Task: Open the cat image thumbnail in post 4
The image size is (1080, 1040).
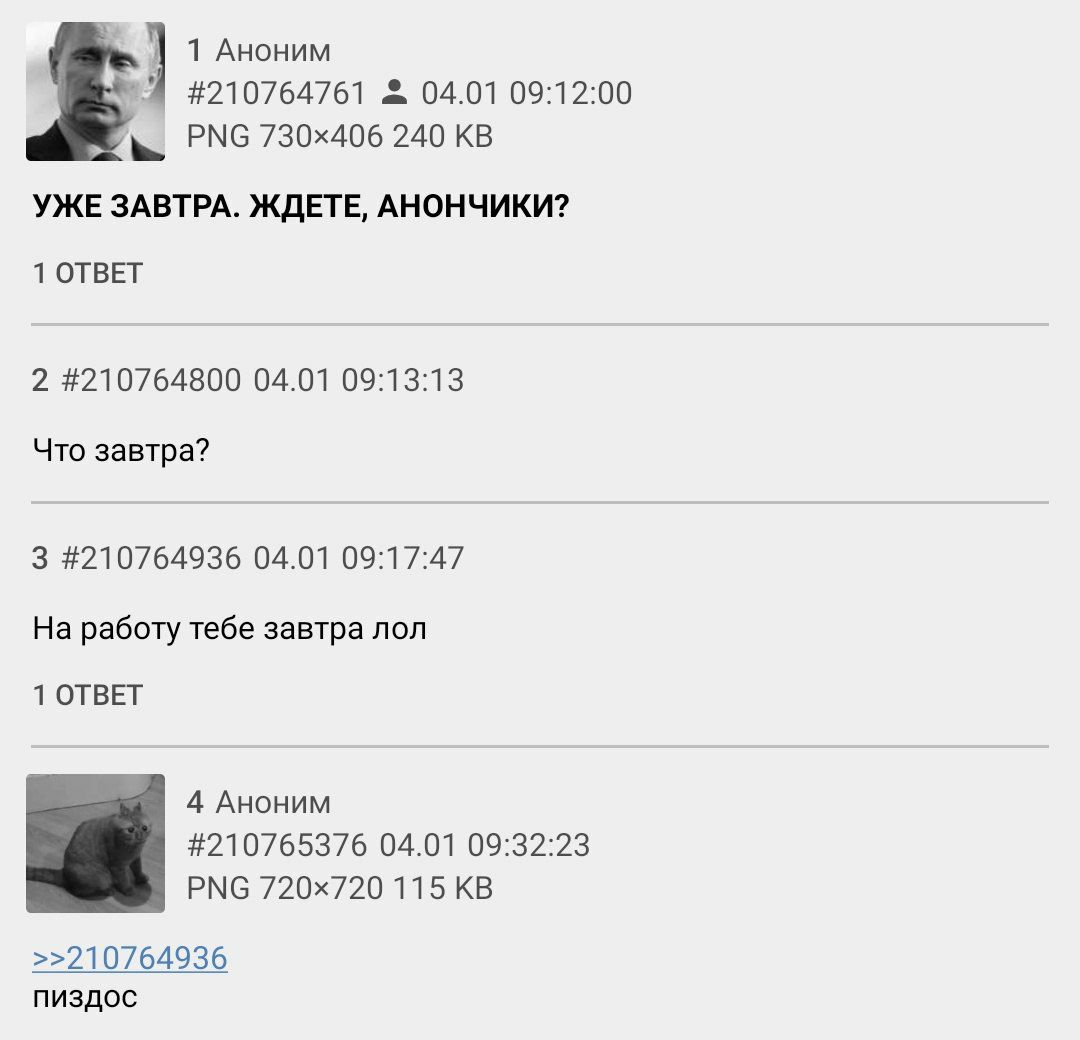Action: pyautogui.click(x=95, y=843)
